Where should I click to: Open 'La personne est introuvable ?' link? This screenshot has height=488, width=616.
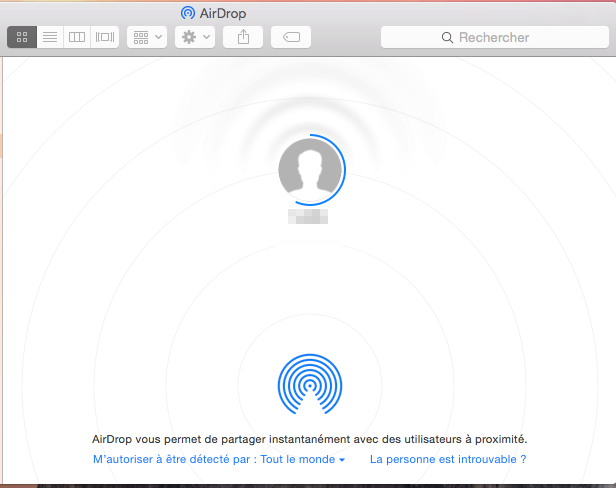[x=448, y=459]
